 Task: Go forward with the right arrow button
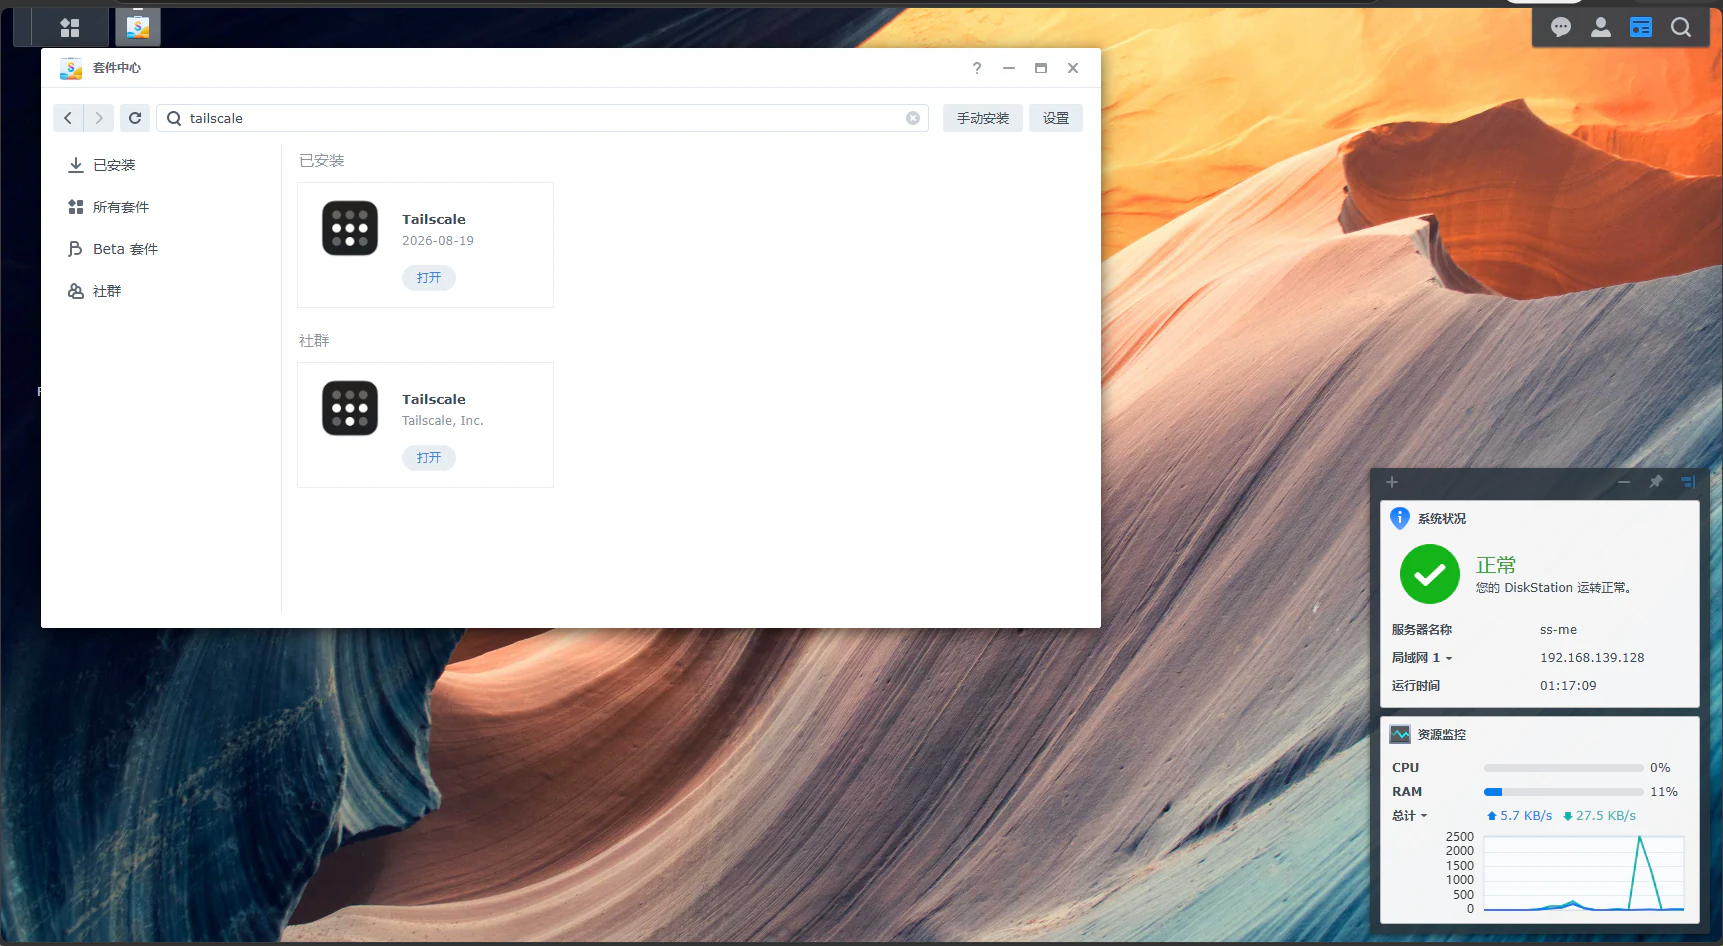click(99, 118)
